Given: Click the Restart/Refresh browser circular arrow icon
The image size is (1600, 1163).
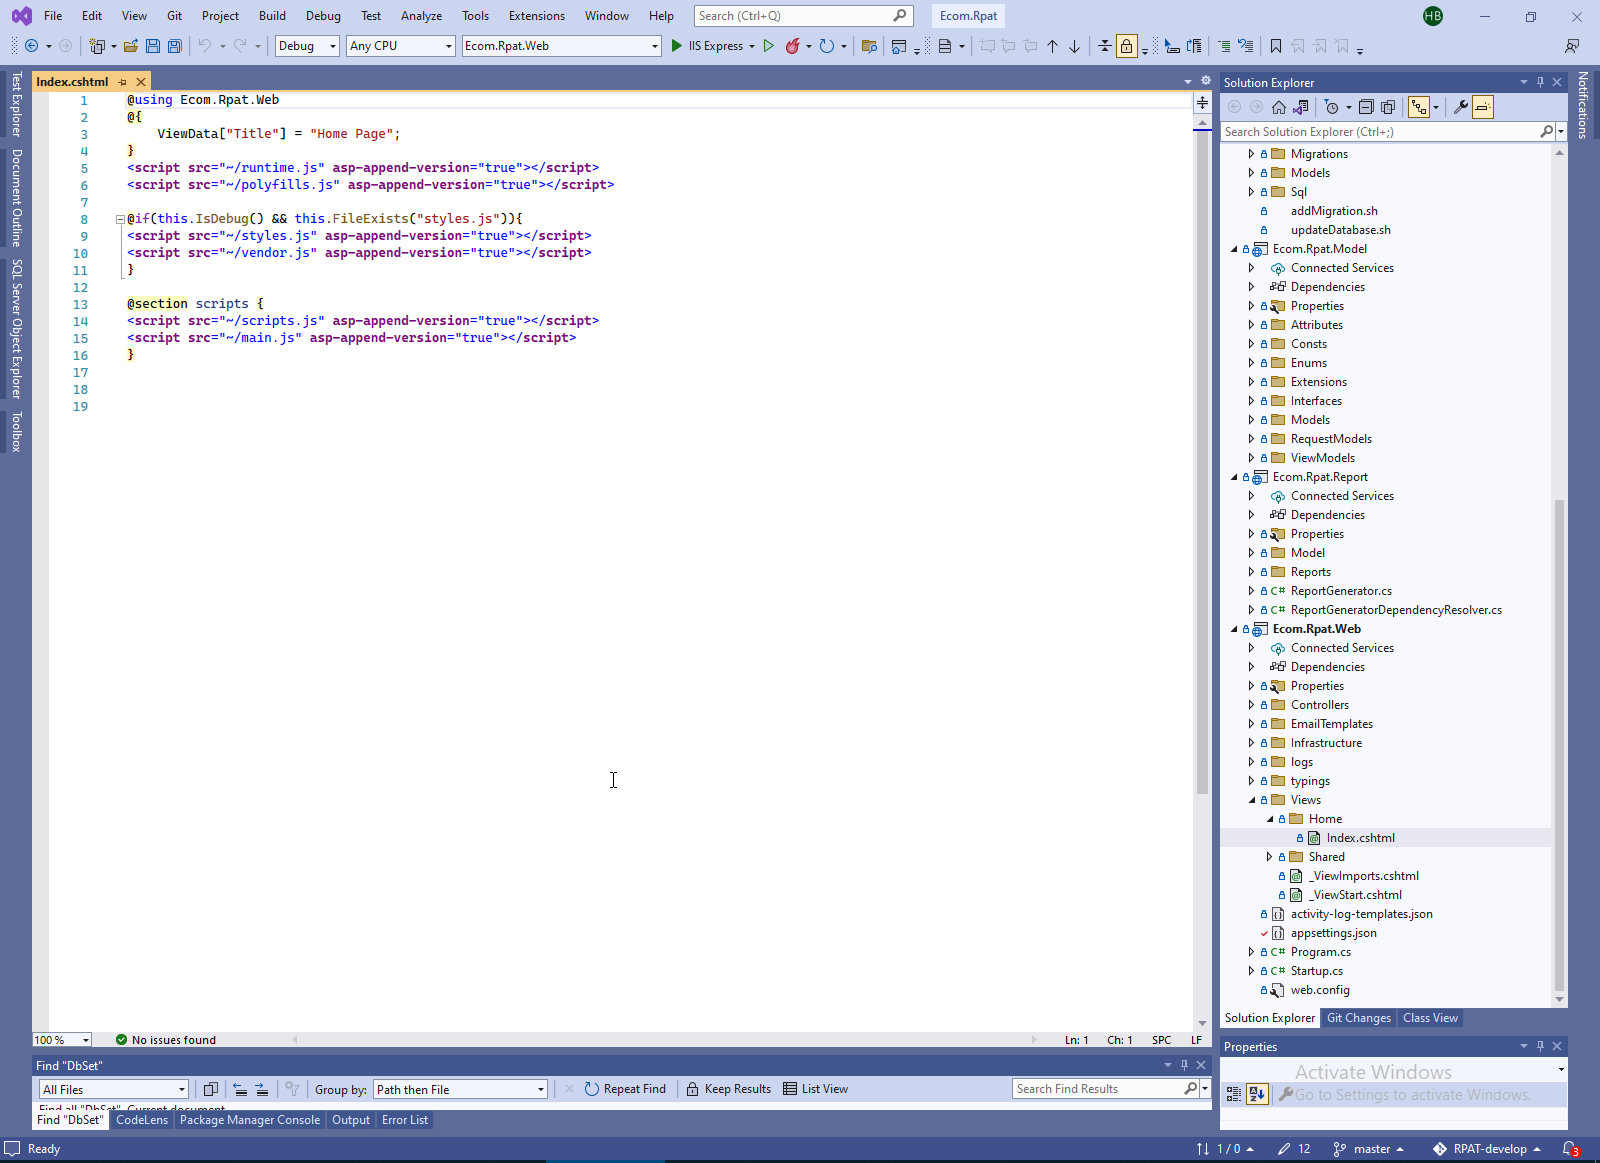Looking at the screenshot, I should [826, 46].
